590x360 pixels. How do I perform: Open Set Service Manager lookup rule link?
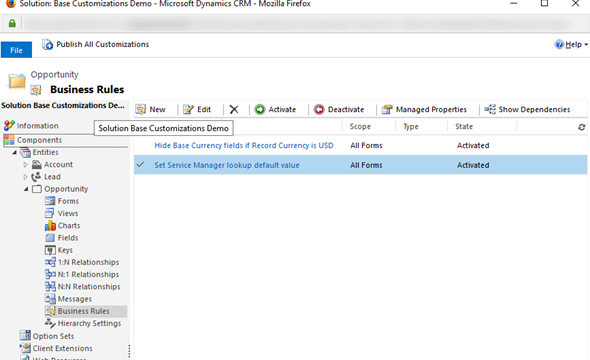[227, 165]
